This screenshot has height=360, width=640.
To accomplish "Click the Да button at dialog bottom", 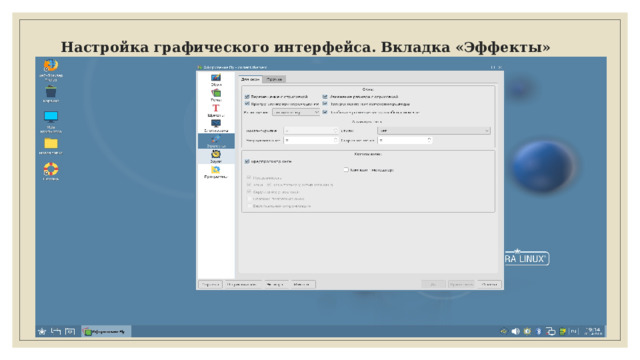I will click(433, 284).
